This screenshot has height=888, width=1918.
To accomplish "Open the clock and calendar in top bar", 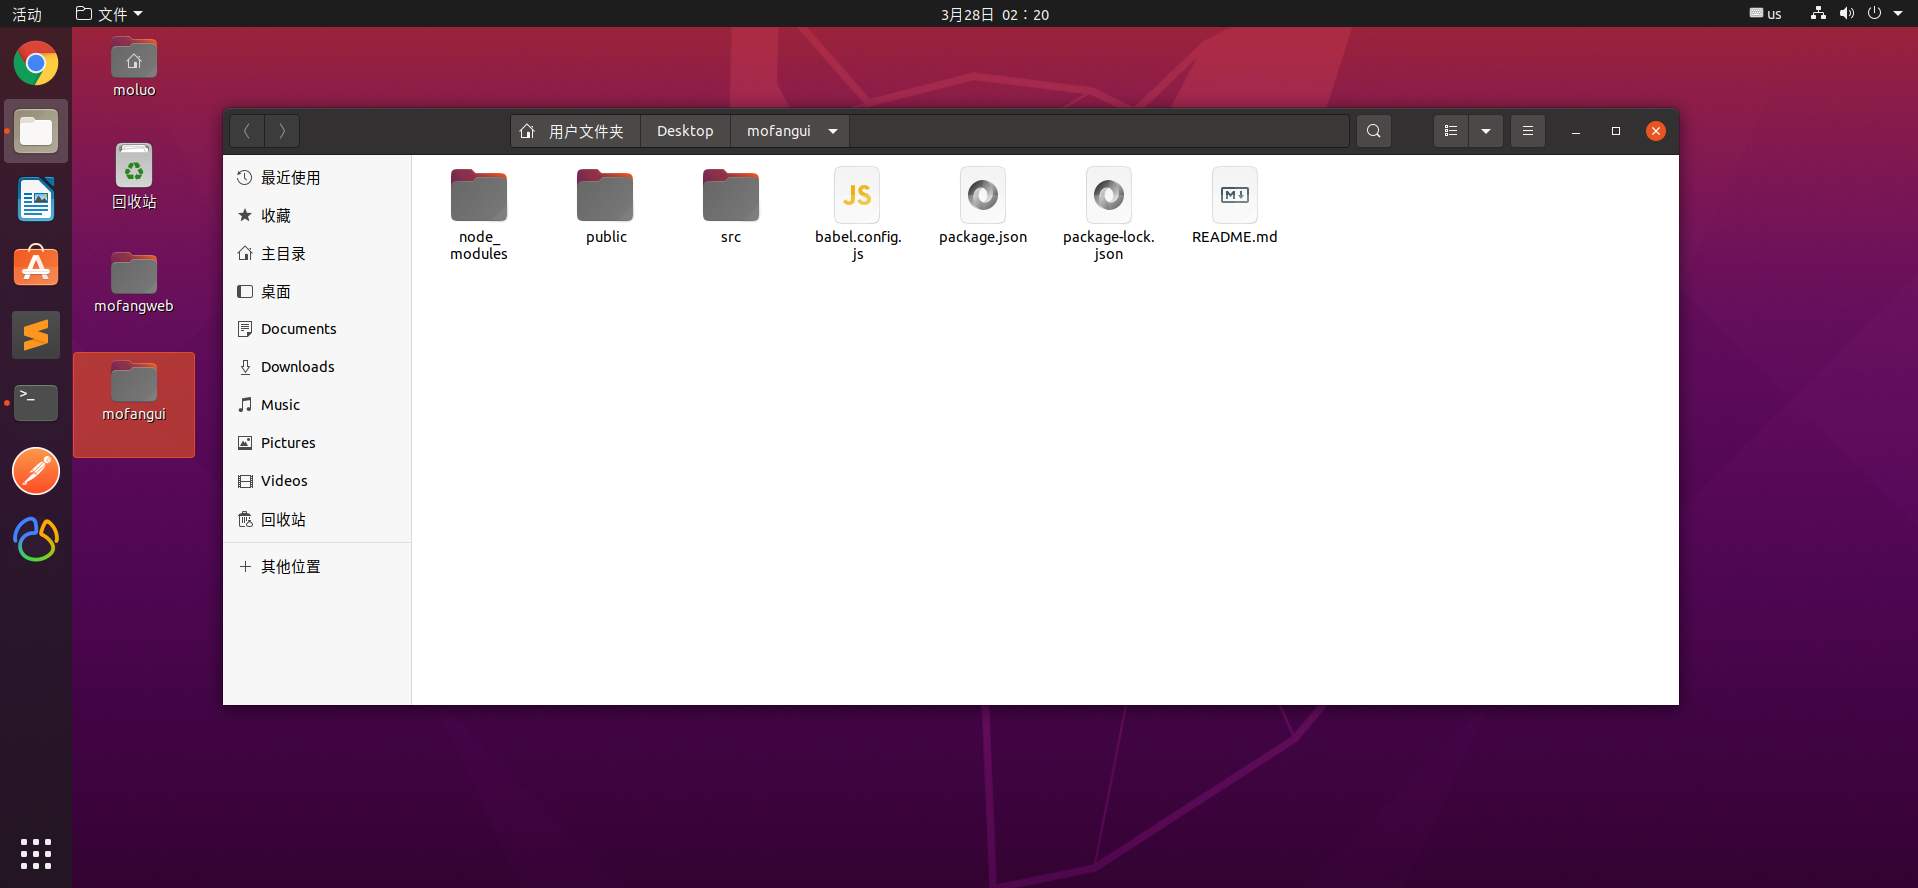I will pos(995,14).
